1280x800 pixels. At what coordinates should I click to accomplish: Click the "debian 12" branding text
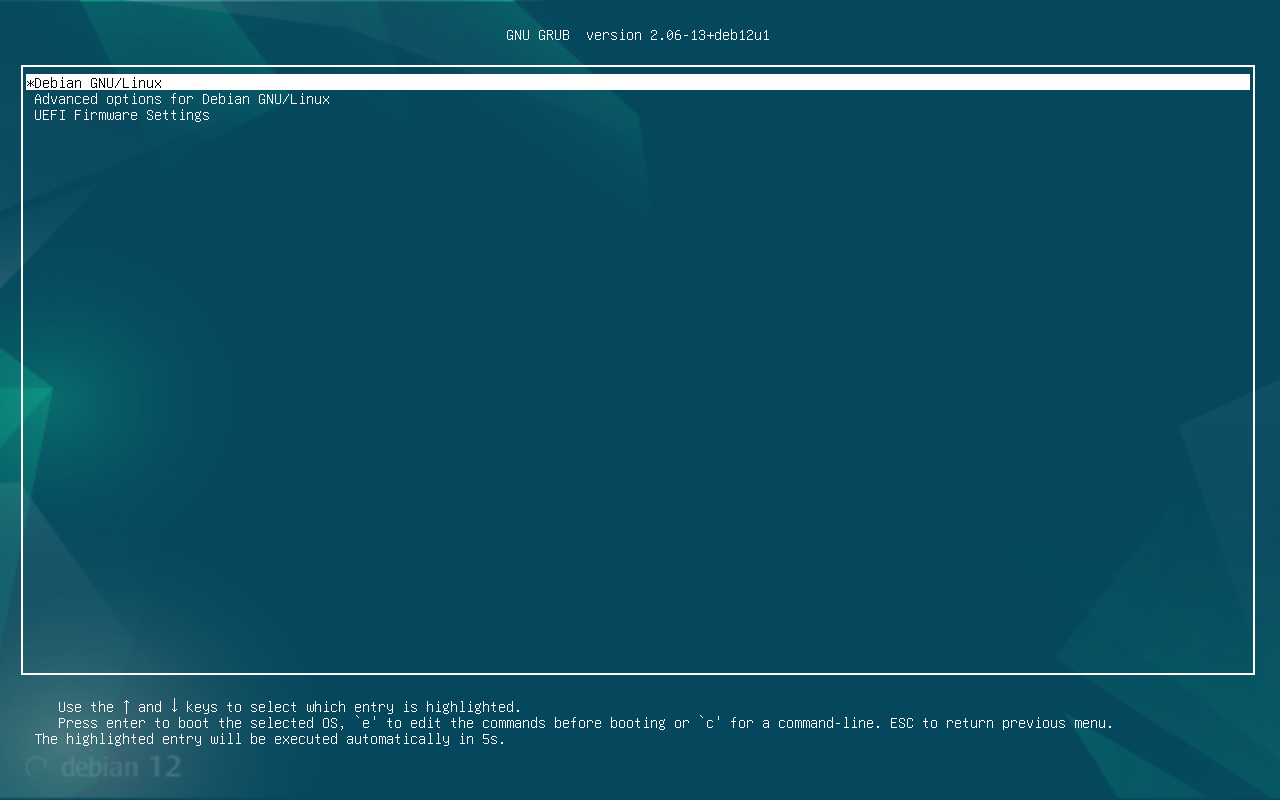pyautogui.click(x=120, y=768)
